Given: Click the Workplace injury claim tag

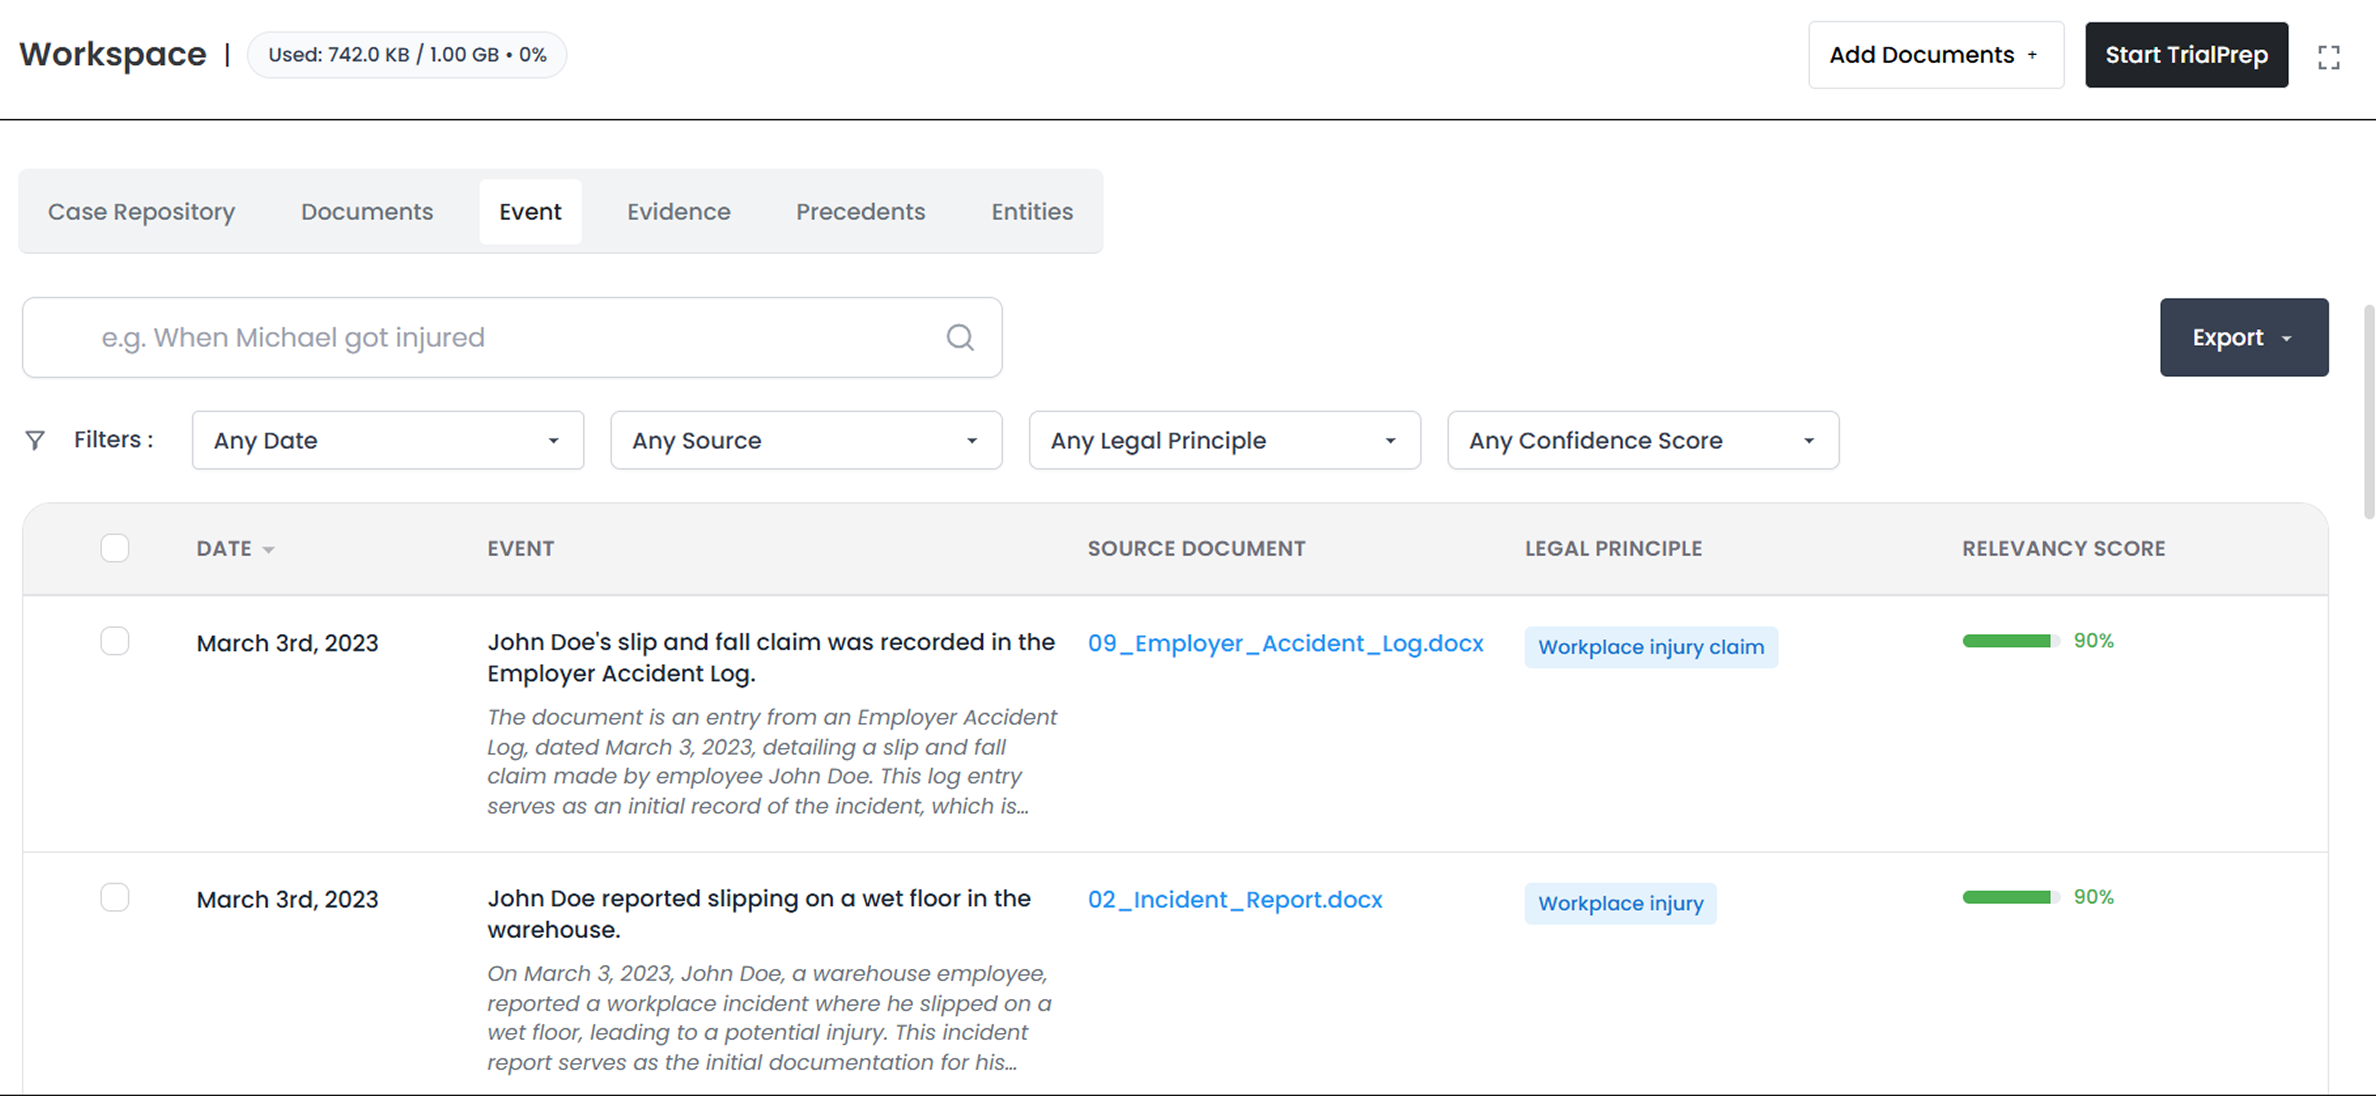Looking at the screenshot, I should click(x=1650, y=647).
